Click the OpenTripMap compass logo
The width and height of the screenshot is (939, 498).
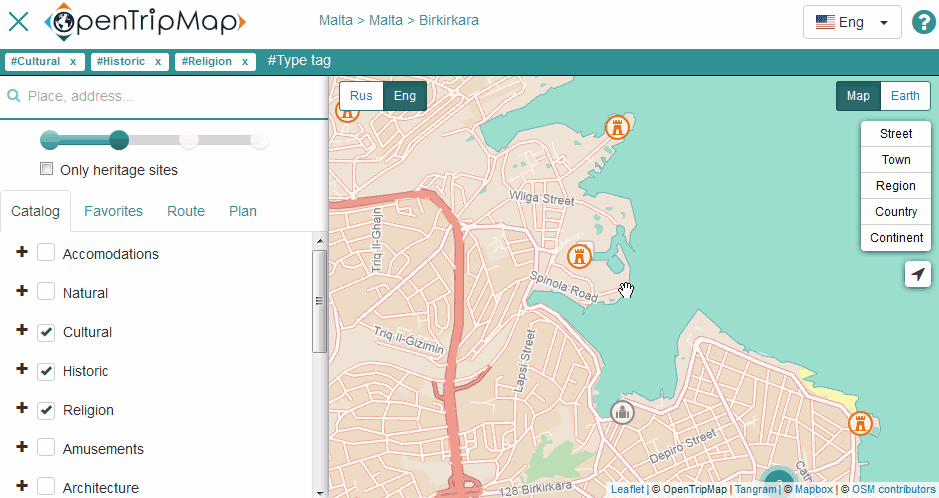point(64,21)
